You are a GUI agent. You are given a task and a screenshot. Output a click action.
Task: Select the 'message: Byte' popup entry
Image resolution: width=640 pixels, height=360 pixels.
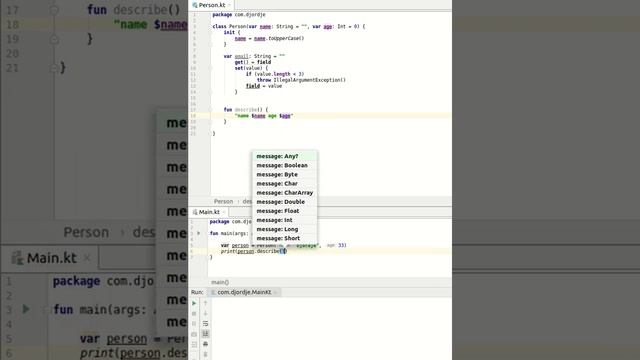coord(284,174)
